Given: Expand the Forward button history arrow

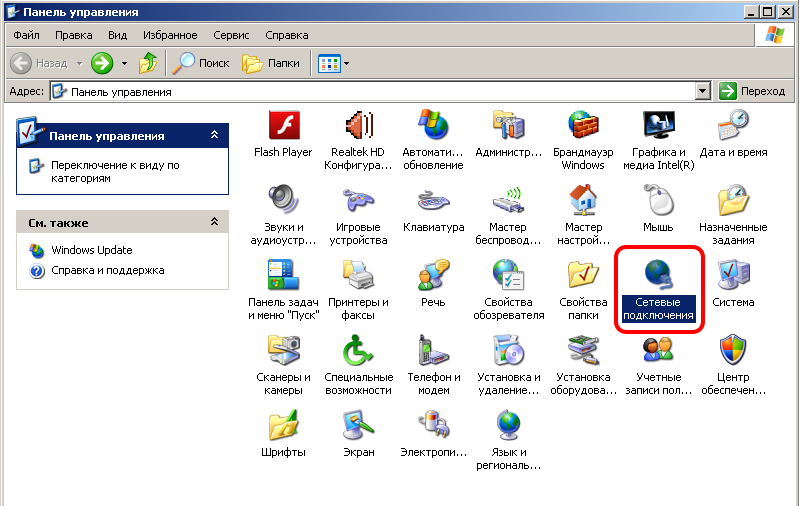Looking at the screenshot, I should [124, 64].
